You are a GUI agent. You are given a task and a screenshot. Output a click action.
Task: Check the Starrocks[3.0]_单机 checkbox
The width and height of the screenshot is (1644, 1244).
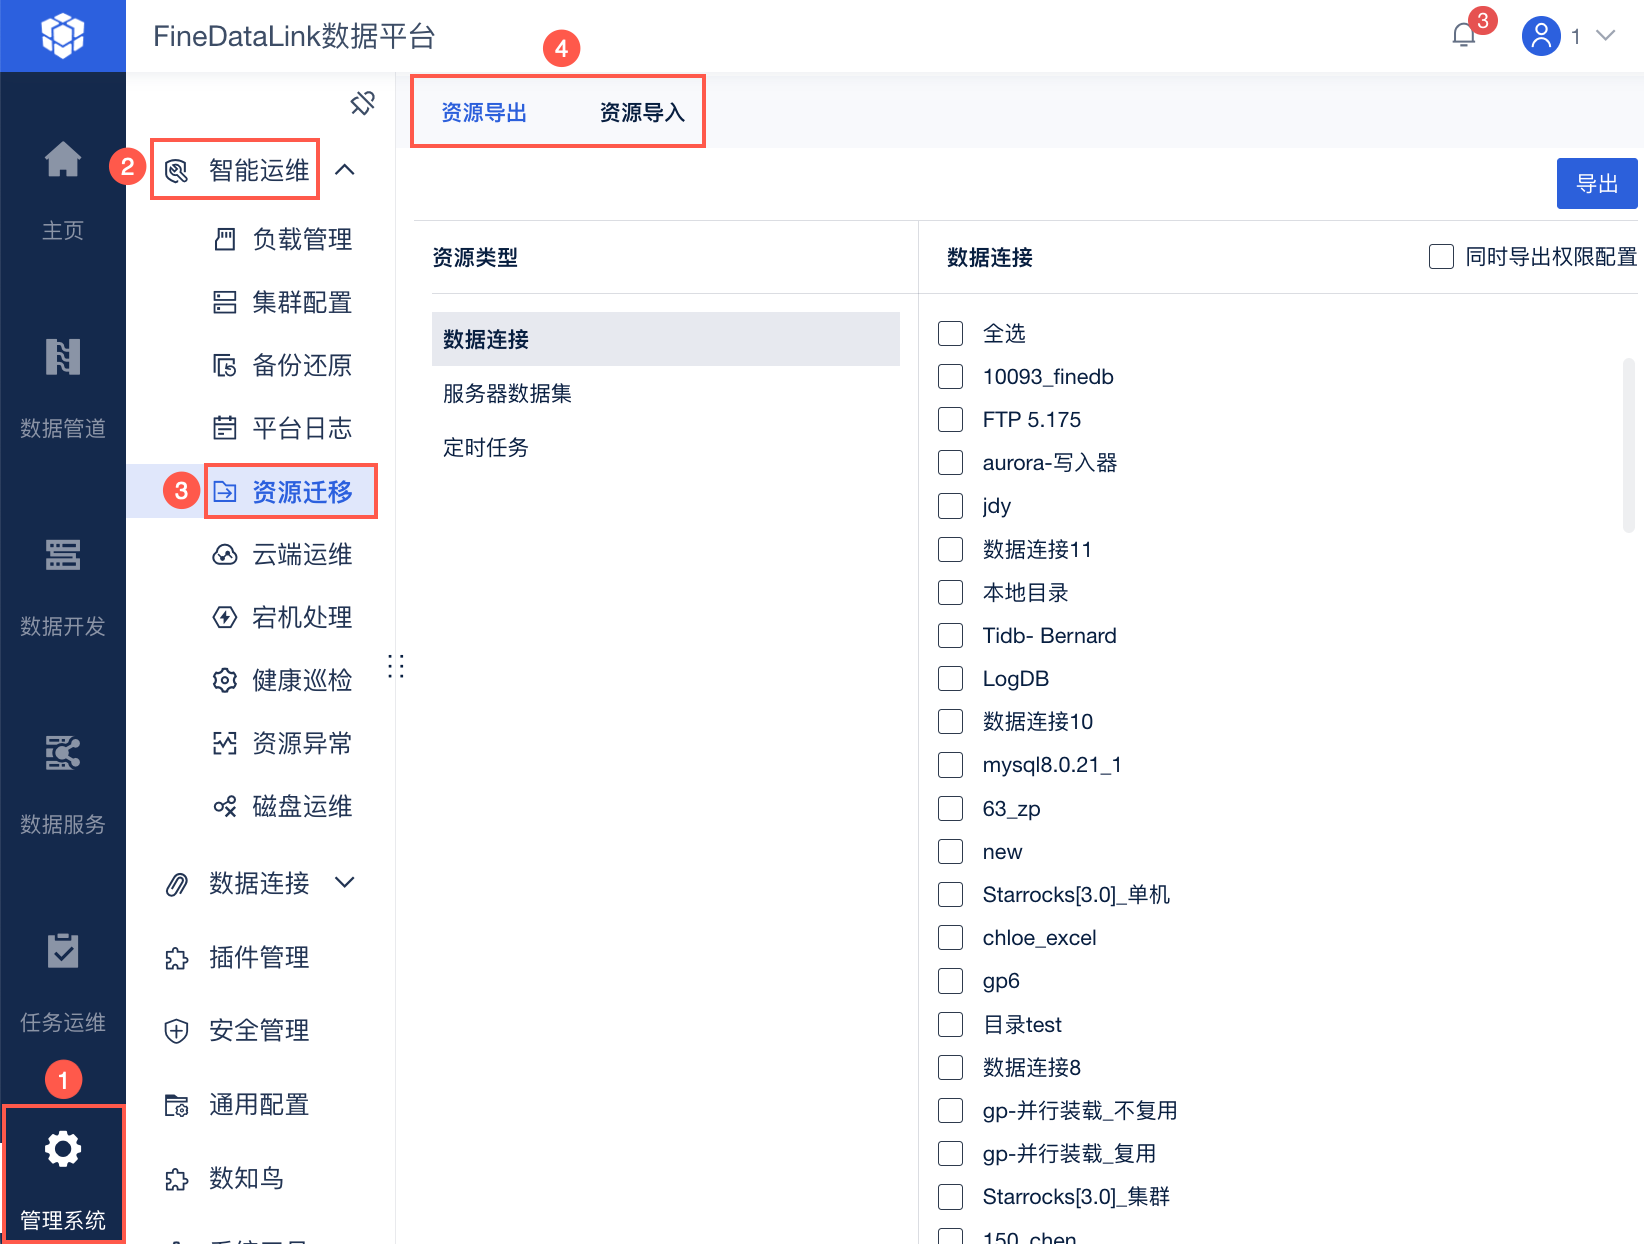(951, 894)
